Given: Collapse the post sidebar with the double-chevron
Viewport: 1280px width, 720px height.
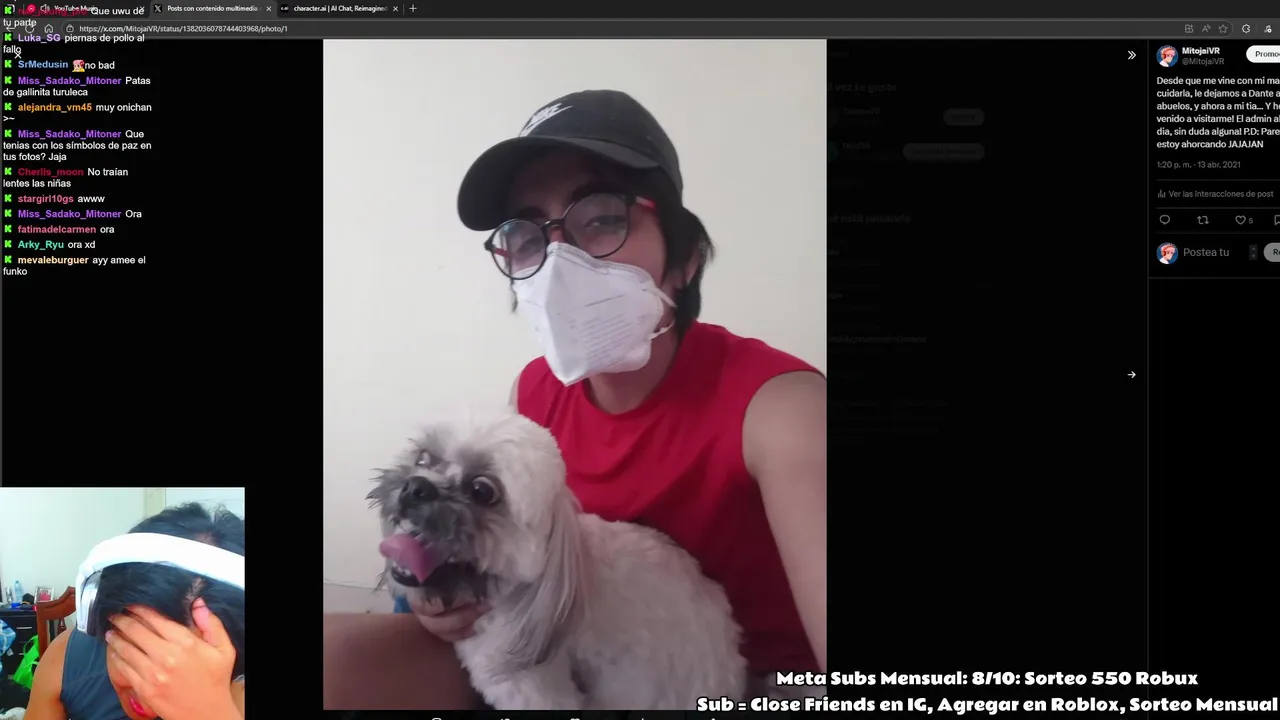Looking at the screenshot, I should (x=1131, y=55).
